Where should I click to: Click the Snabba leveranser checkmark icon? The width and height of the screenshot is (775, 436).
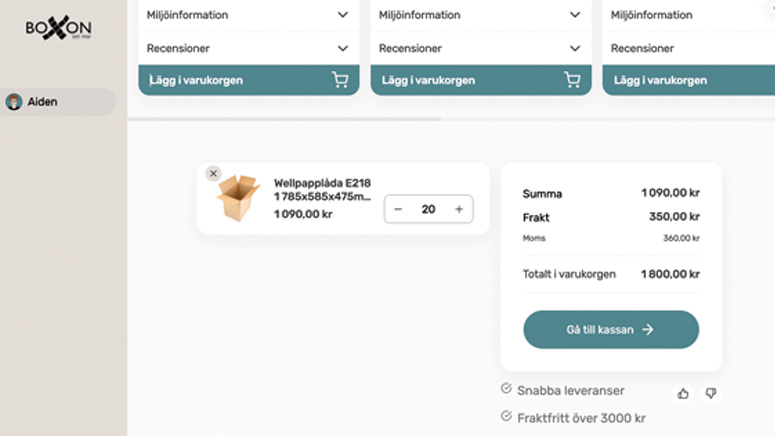click(506, 389)
